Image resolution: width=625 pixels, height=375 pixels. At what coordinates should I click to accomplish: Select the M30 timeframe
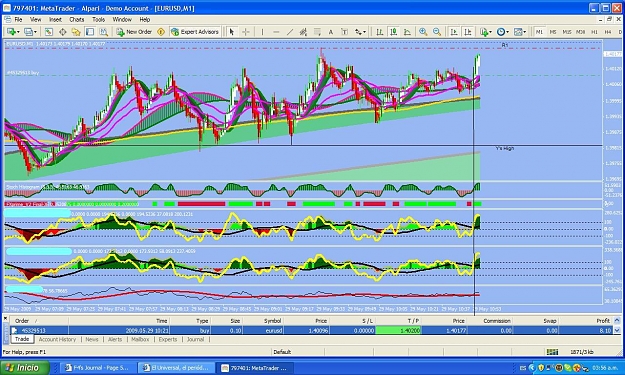point(580,32)
